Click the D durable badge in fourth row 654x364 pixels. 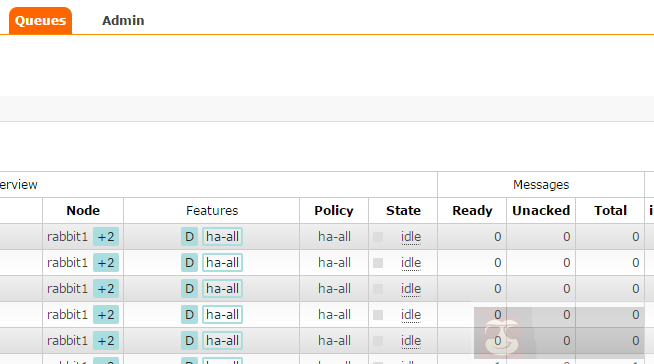point(189,315)
